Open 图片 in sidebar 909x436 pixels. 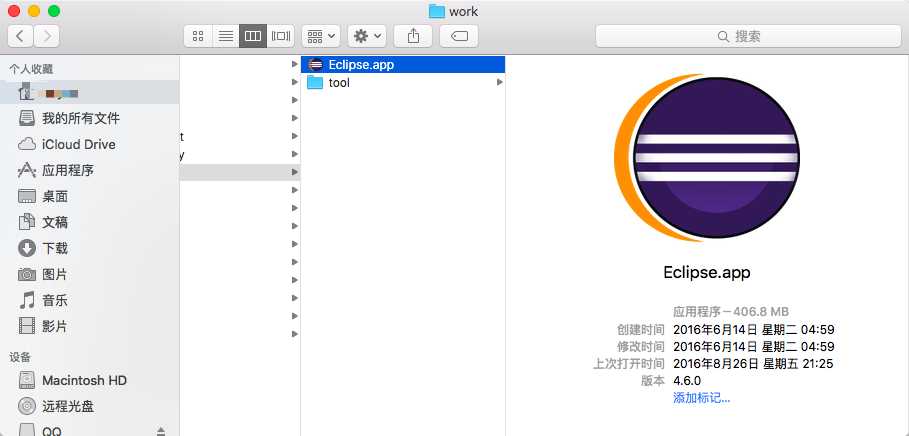[x=90, y=274]
